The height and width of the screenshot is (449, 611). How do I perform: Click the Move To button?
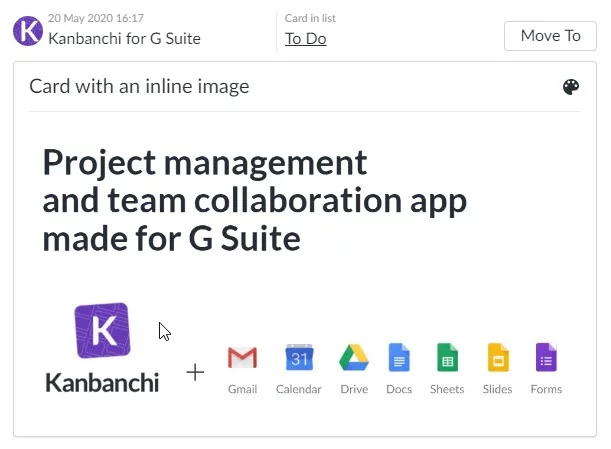550,36
